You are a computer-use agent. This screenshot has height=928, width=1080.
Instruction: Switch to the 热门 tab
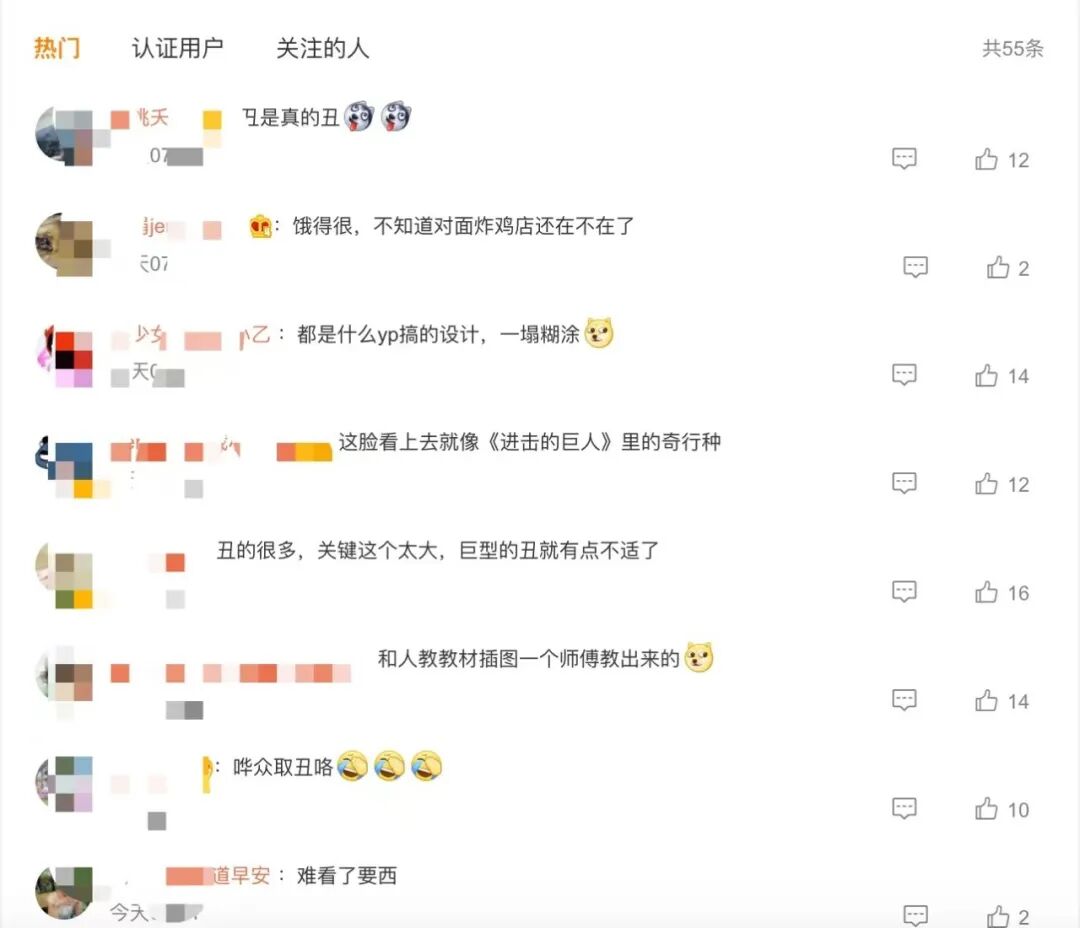(x=57, y=48)
